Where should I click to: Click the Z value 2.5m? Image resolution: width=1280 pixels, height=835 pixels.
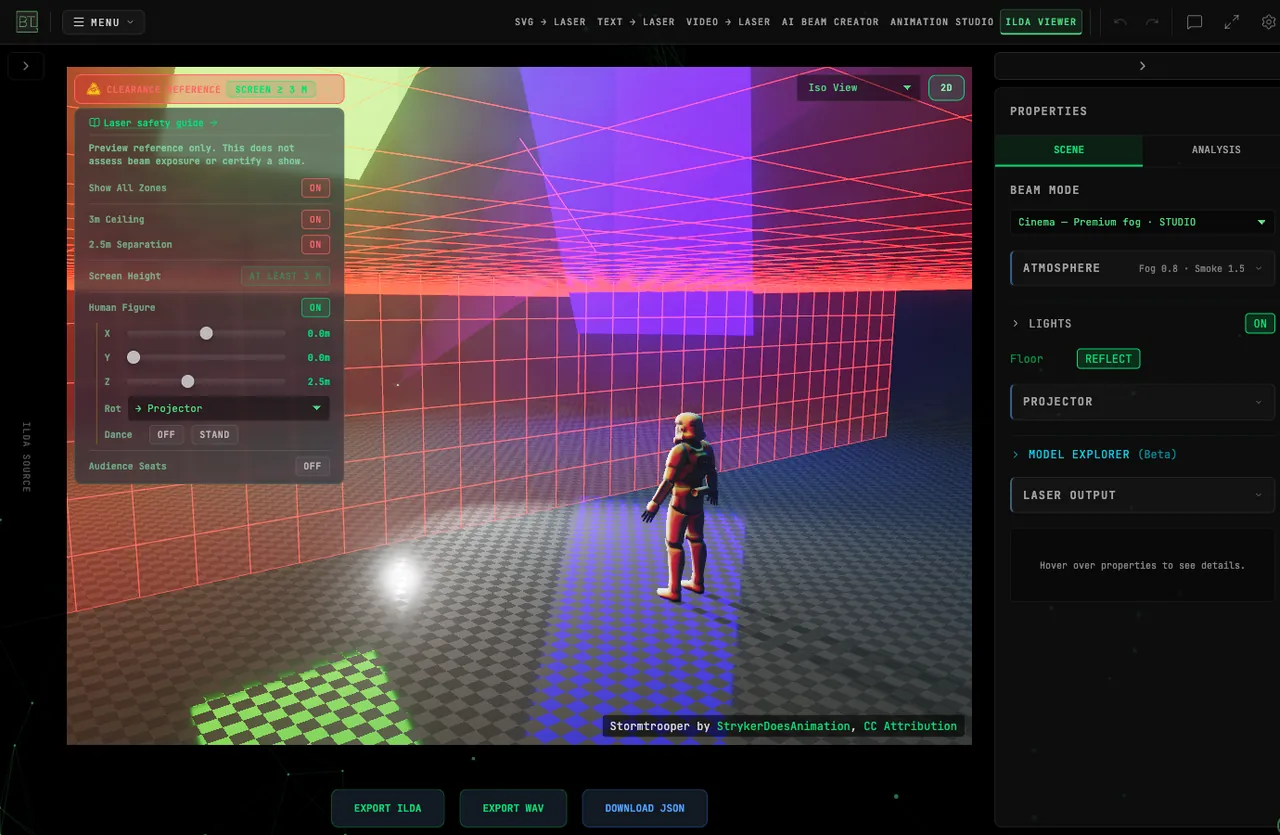[x=318, y=382]
